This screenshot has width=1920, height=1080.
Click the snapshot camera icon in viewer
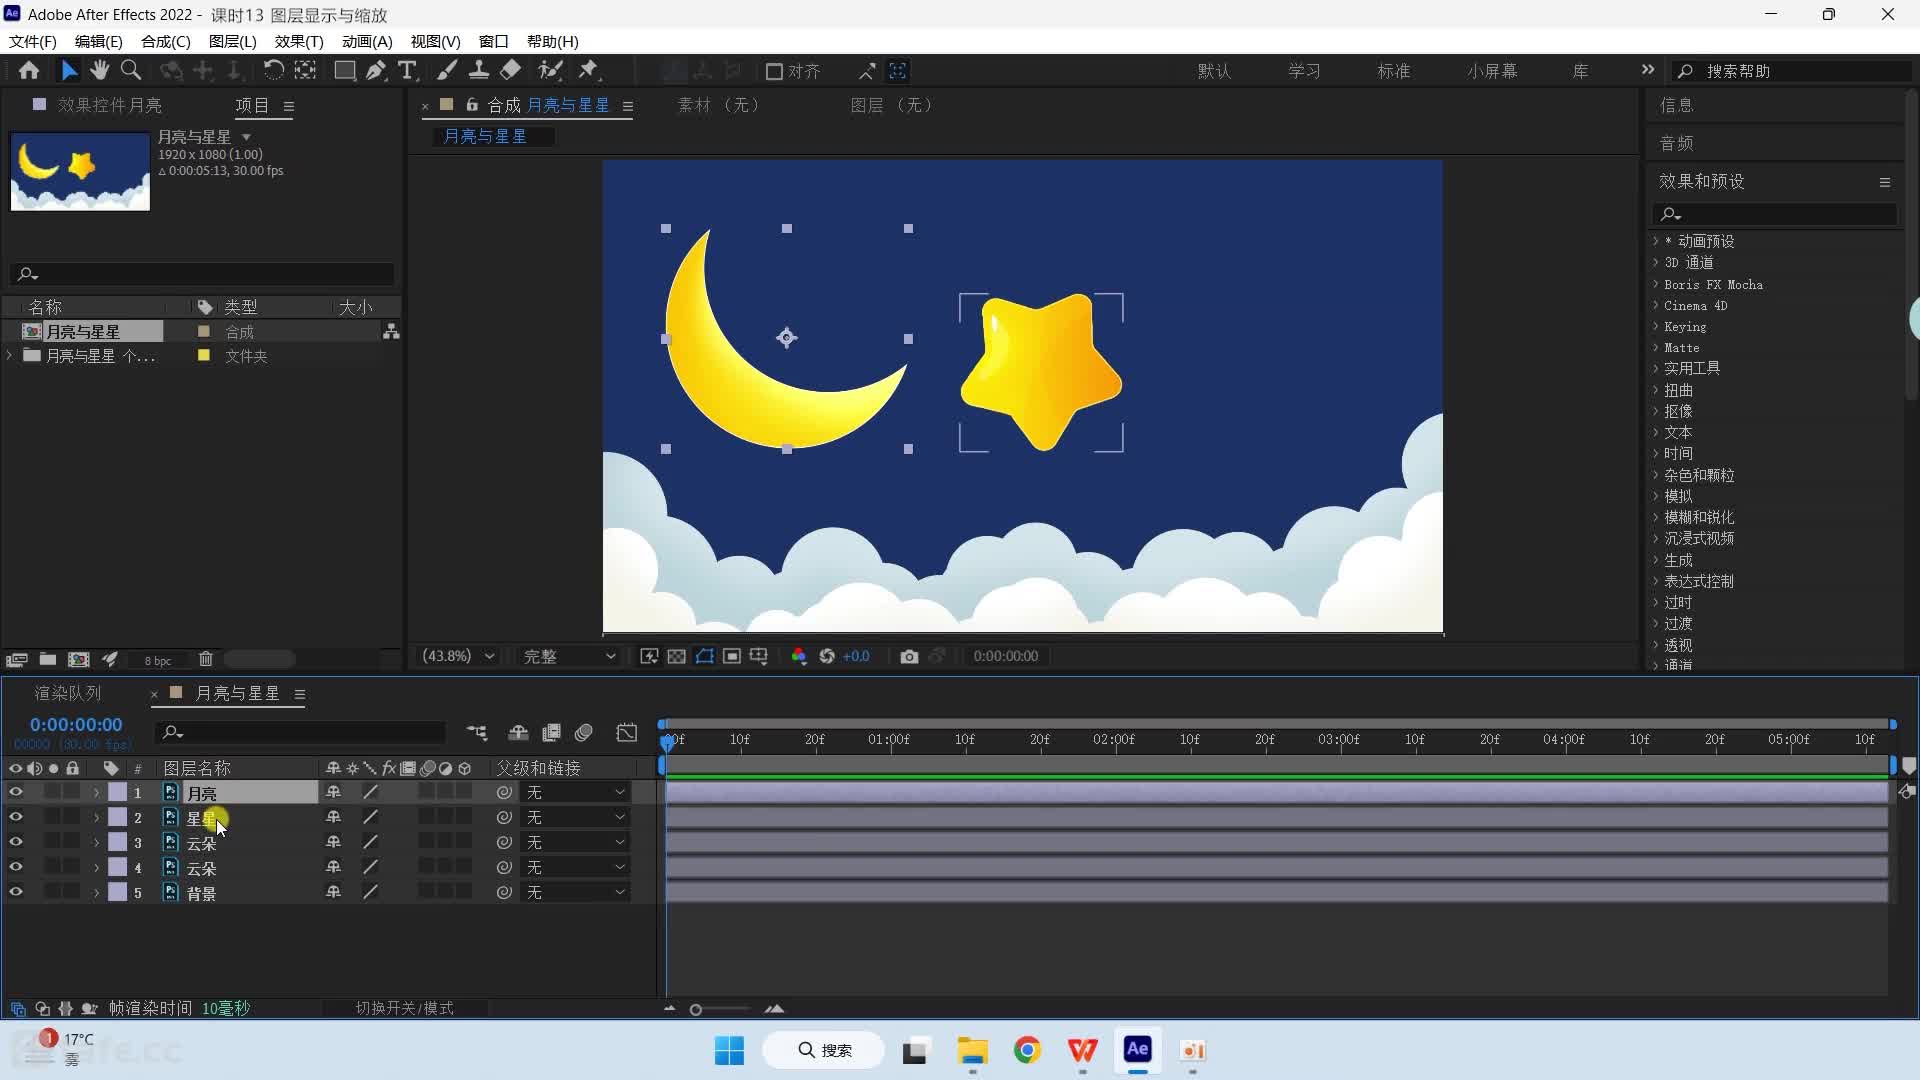tap(909, 657)
